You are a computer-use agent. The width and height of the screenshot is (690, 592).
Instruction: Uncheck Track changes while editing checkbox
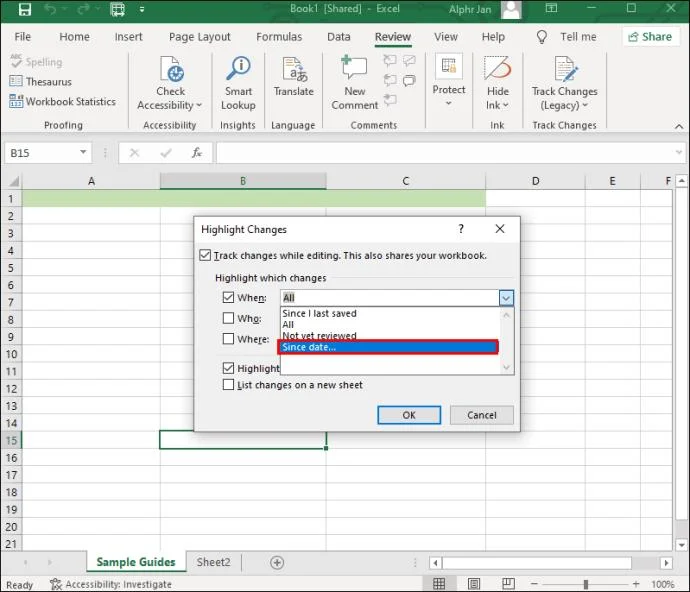(x=205, y=255)
